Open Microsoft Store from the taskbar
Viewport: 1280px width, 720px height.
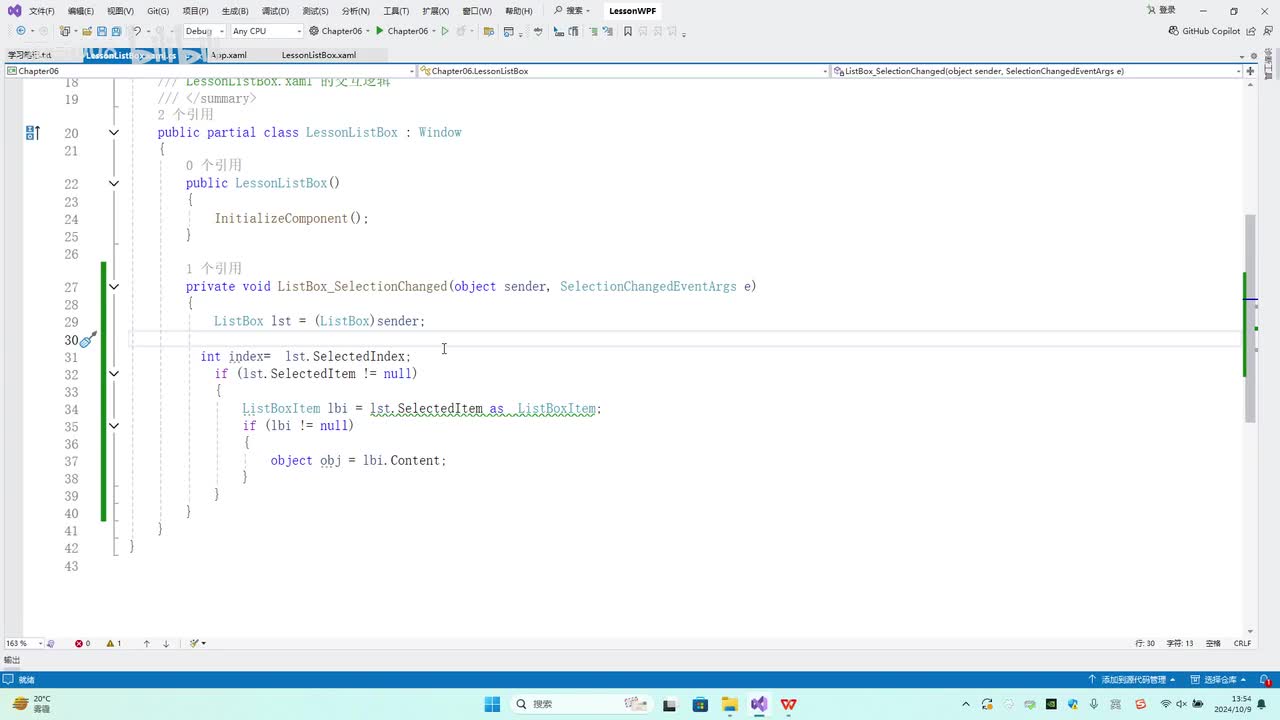[700, 704]
